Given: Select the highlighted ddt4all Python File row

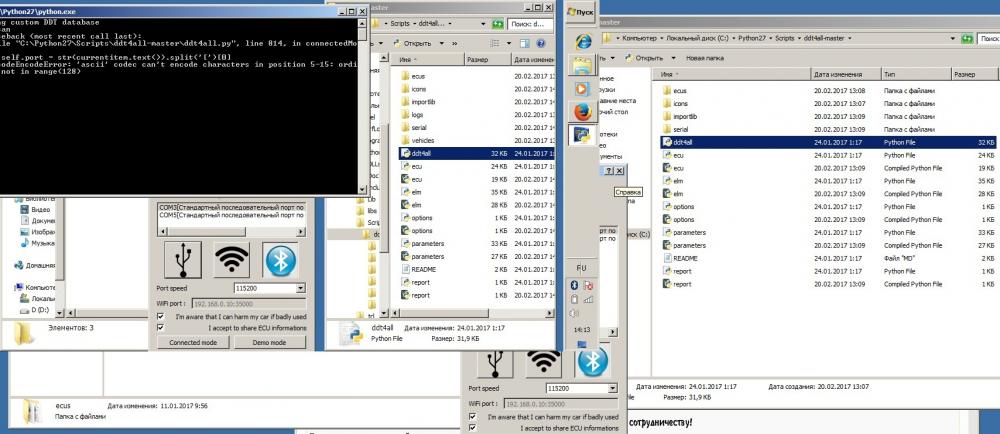Looking at the screenshot, I should [x=828, y=142].
